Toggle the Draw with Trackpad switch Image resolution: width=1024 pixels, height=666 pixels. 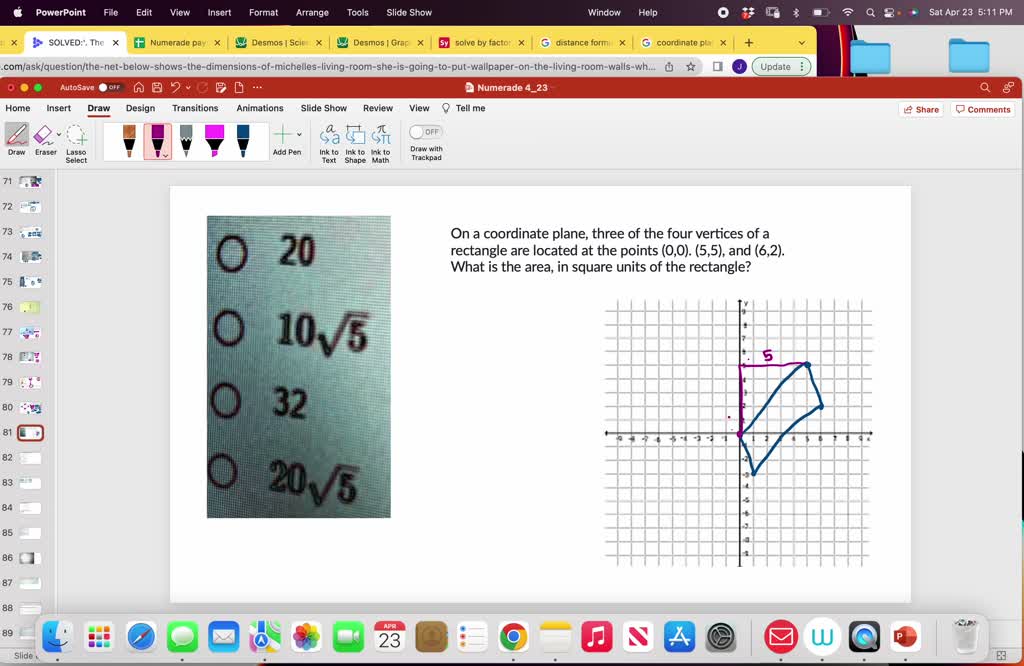coord(426,131)
